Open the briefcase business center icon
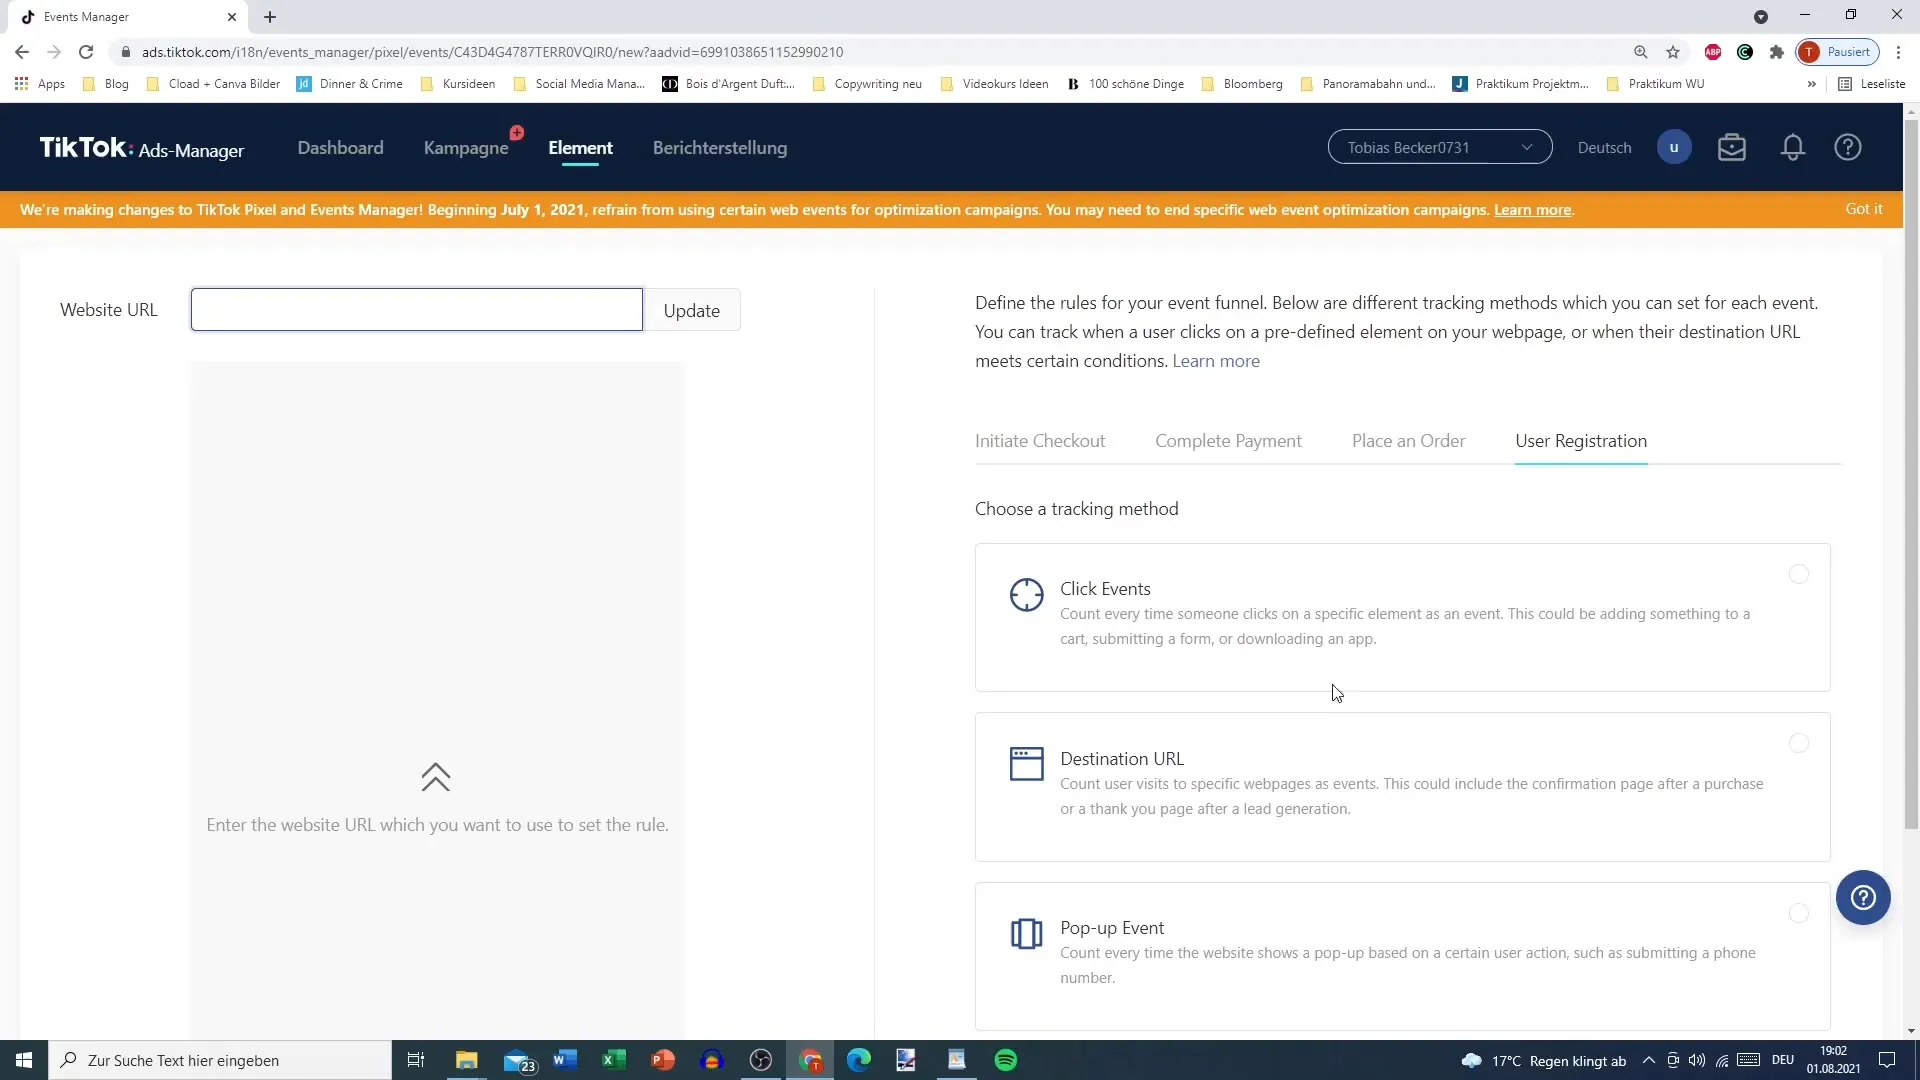Viewport: 1920px width, 1080px height. pos(1731,148)
